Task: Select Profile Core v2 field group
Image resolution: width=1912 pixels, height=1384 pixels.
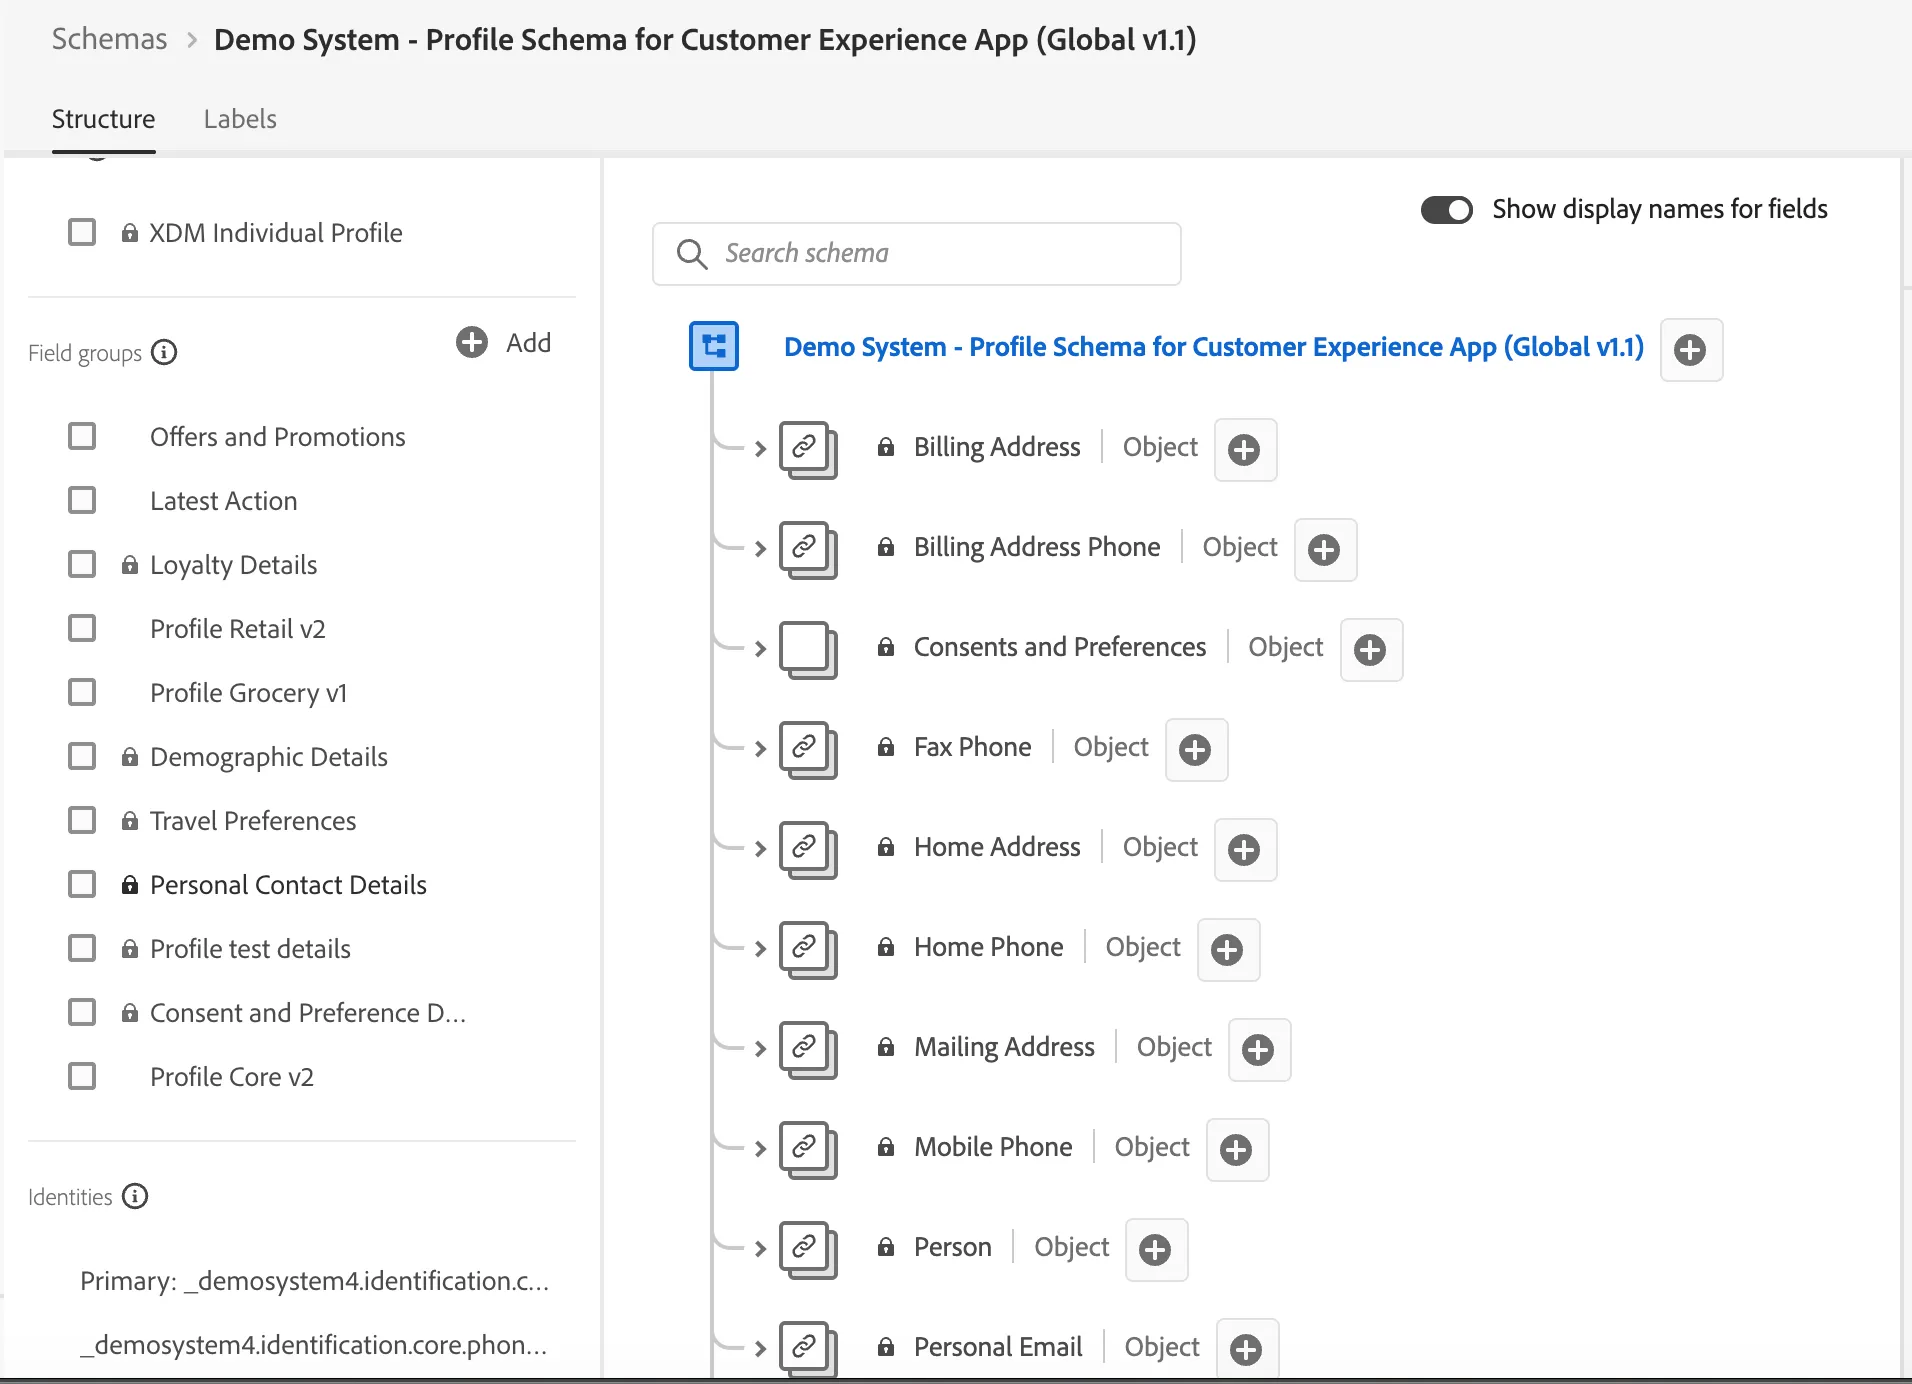Action: pos(231,1077)
